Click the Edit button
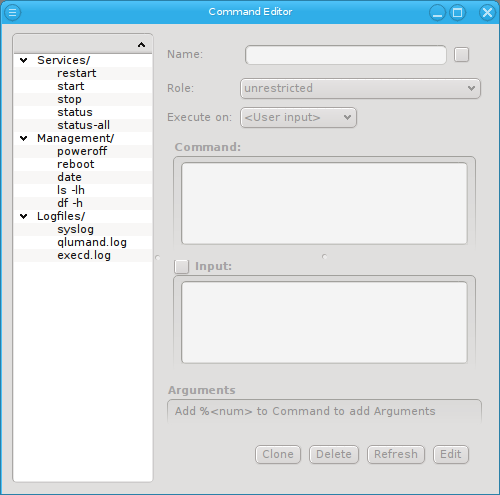500x495 pixels. coord(451,454)
